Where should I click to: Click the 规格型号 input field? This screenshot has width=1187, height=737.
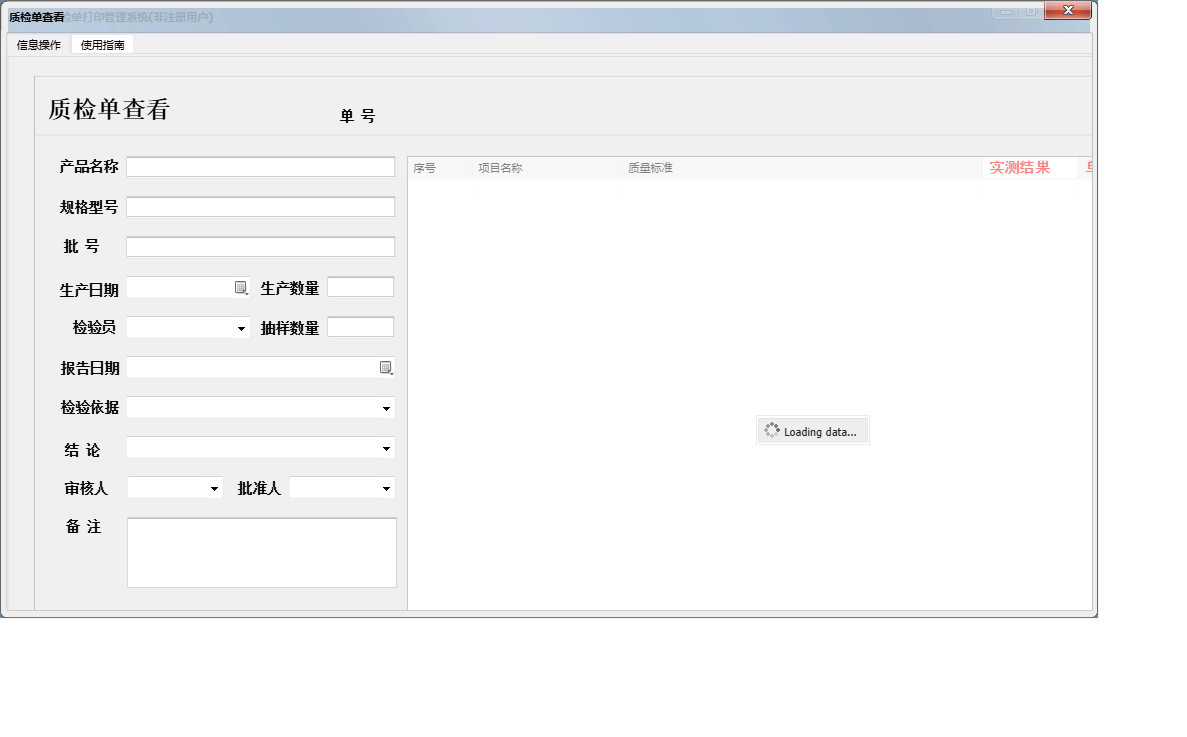(260, 207)
